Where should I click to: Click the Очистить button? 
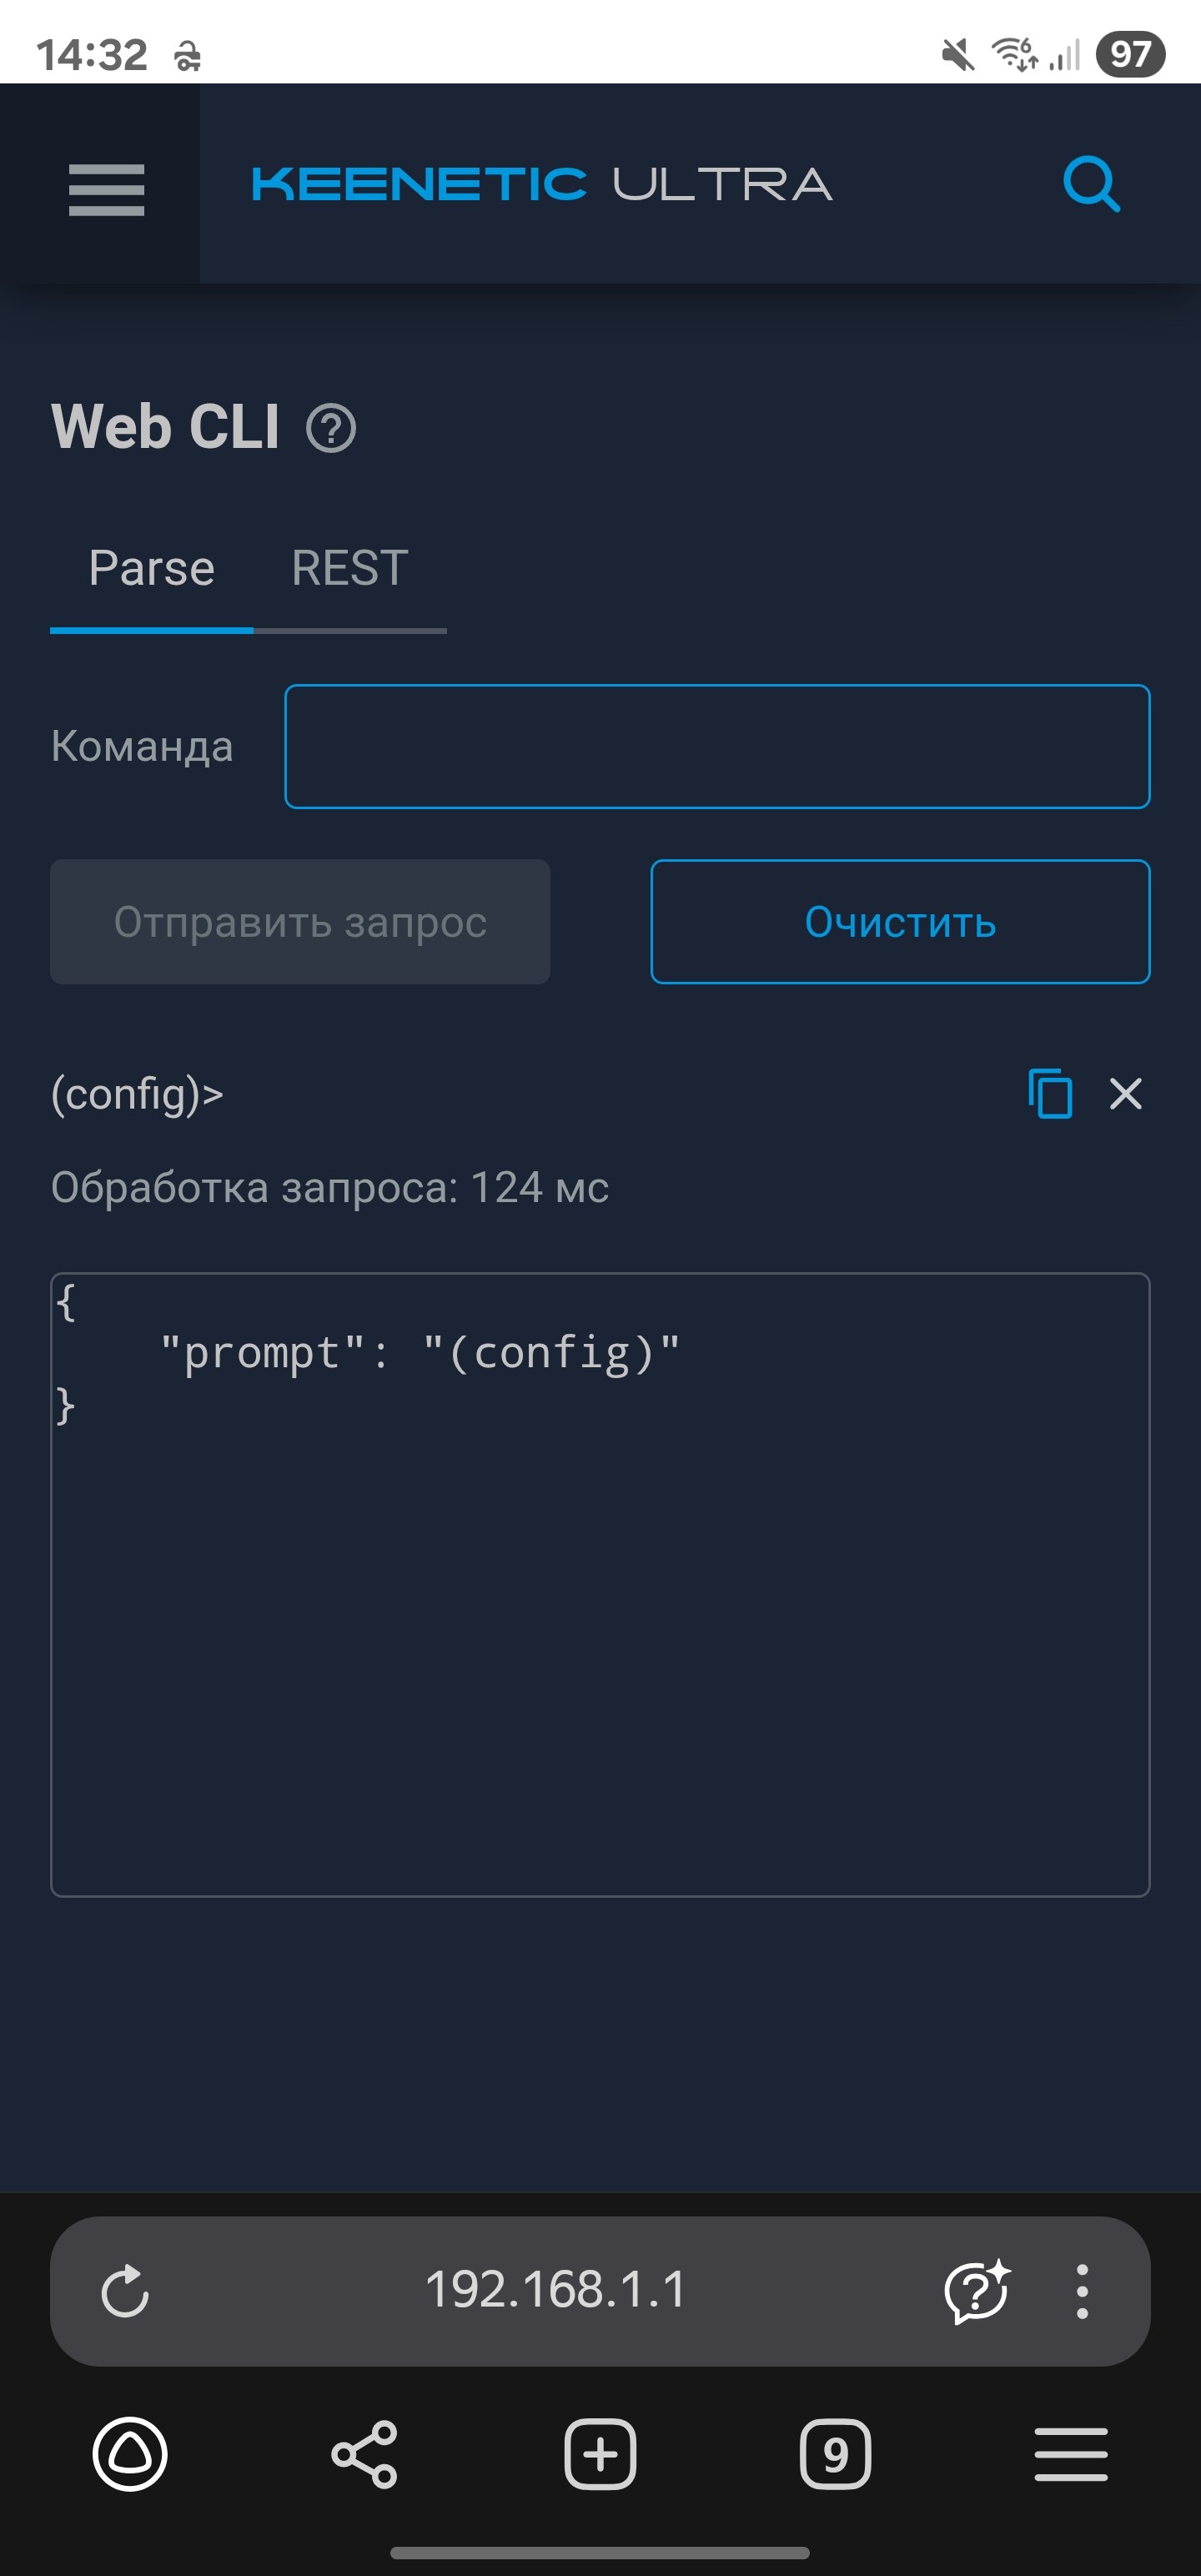(901, 922)
